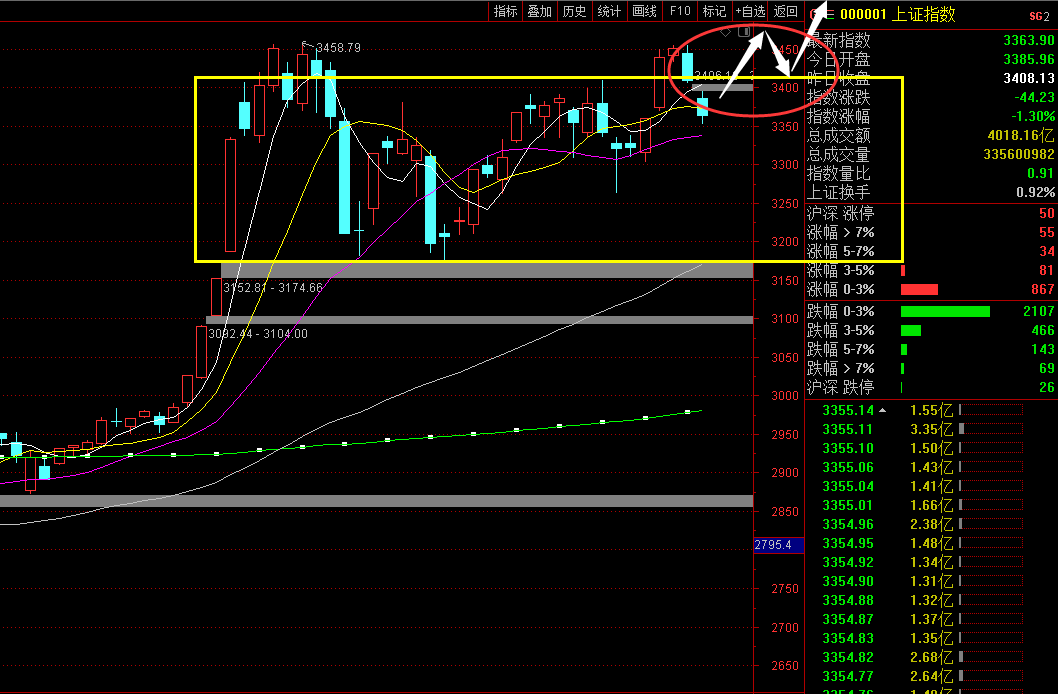The height and width of the screenshot is (694, 1058).
Task: Select the percentage change -1.30%
Action: click(1033, 116)
